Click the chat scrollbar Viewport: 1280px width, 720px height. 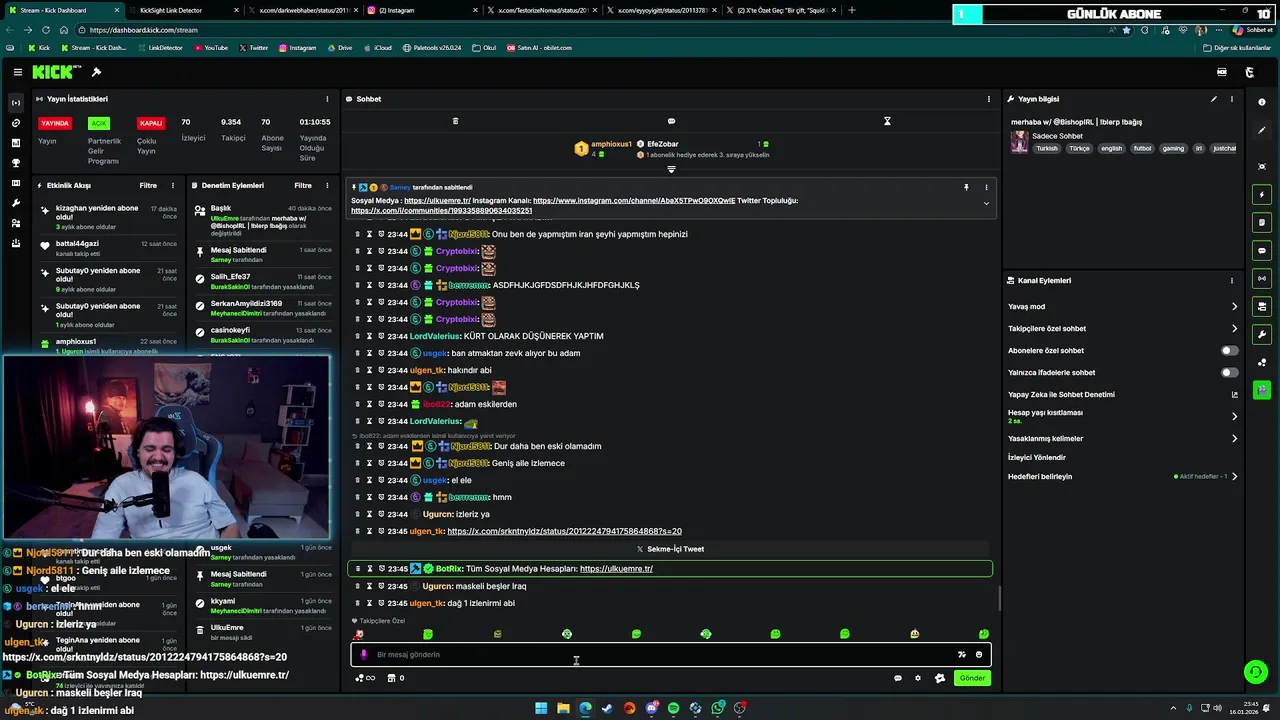[998, 598]
